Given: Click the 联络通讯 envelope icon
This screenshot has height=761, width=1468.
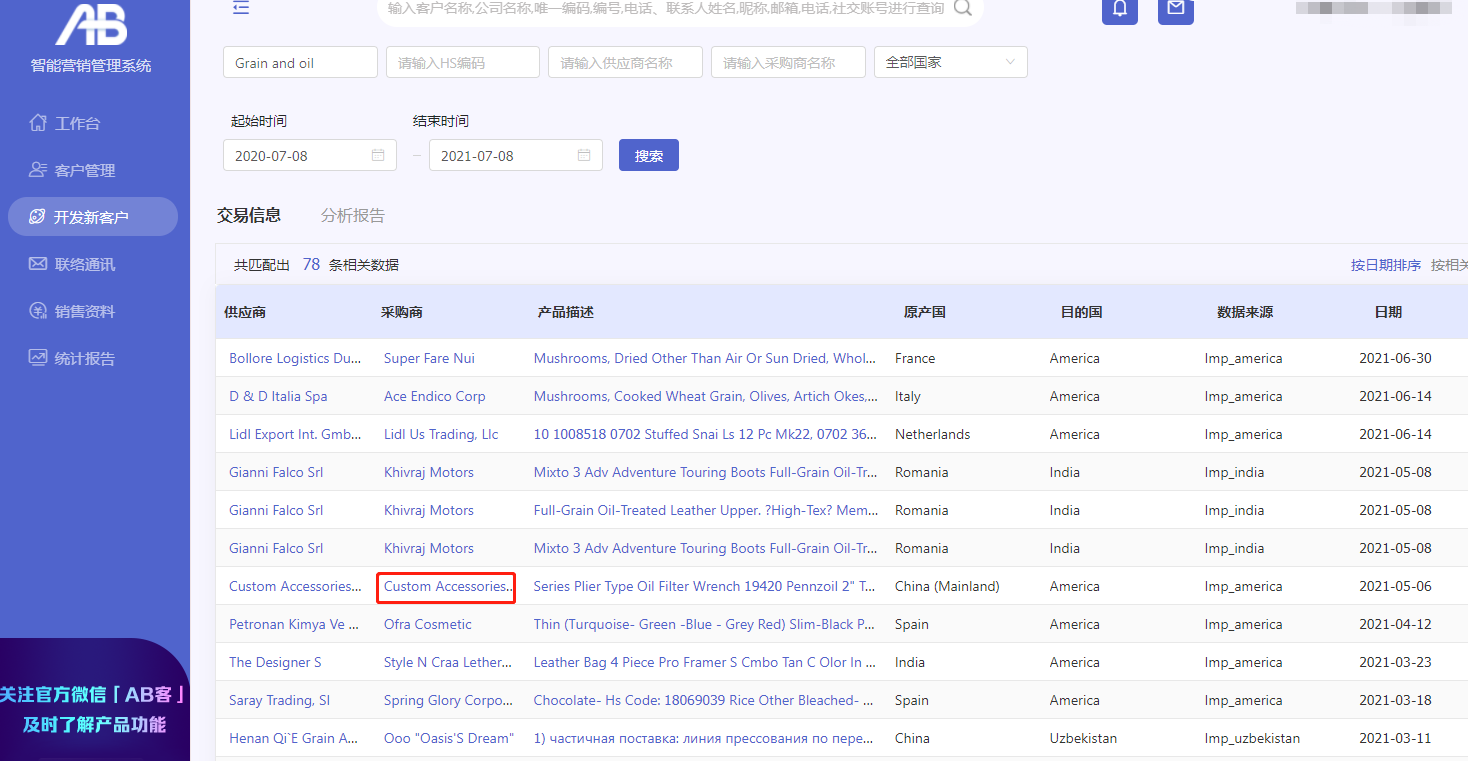Looking at the screenshot, I should point(38,264).
